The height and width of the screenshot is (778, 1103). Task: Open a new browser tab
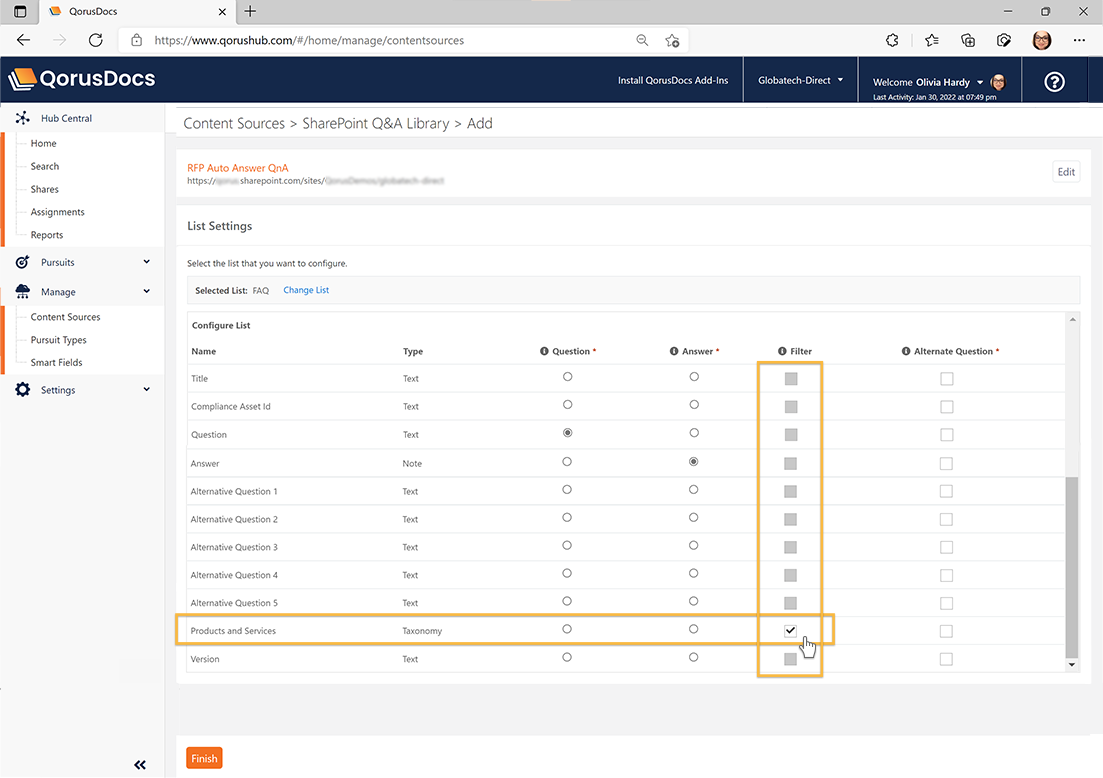pyautogui.click(x=250, y=11)
